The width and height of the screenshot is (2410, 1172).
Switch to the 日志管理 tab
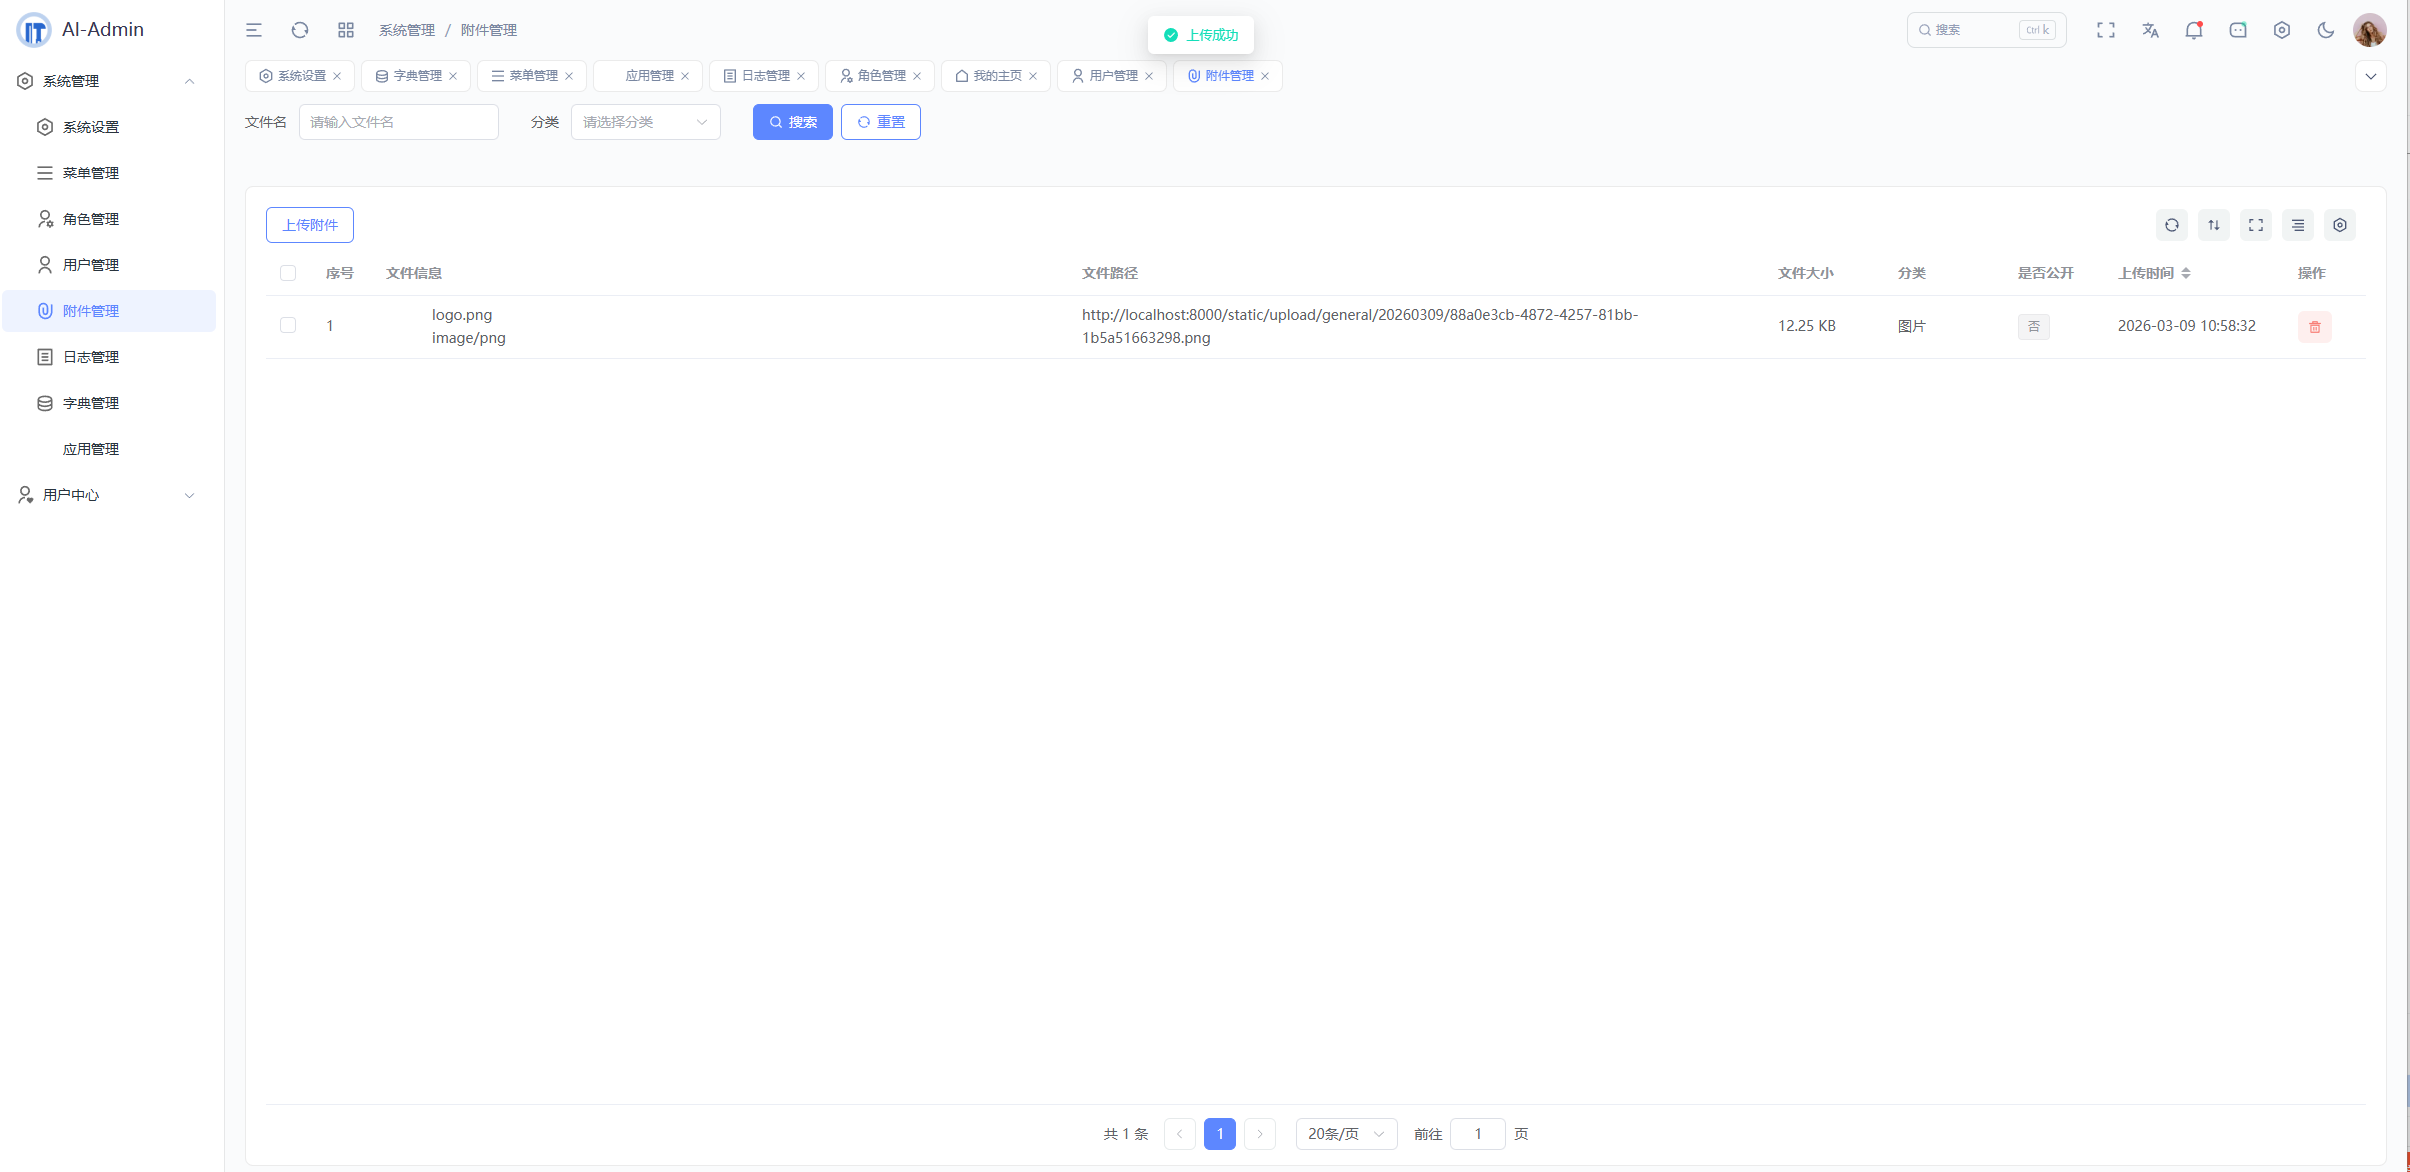click(764, 76)
